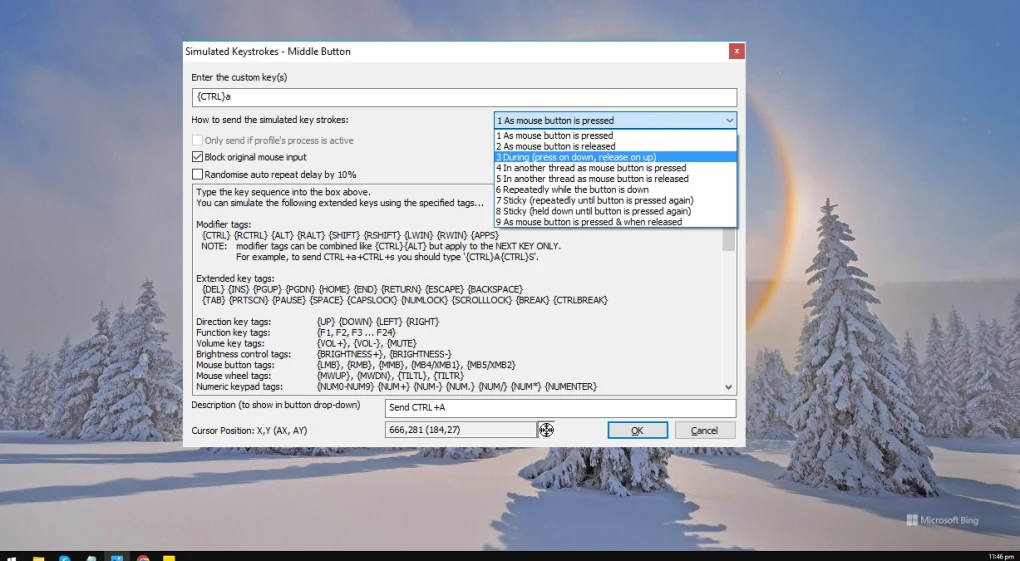Click the 'Mouse button tags:' label
1020x561 pixels.
tap(235, 365)
